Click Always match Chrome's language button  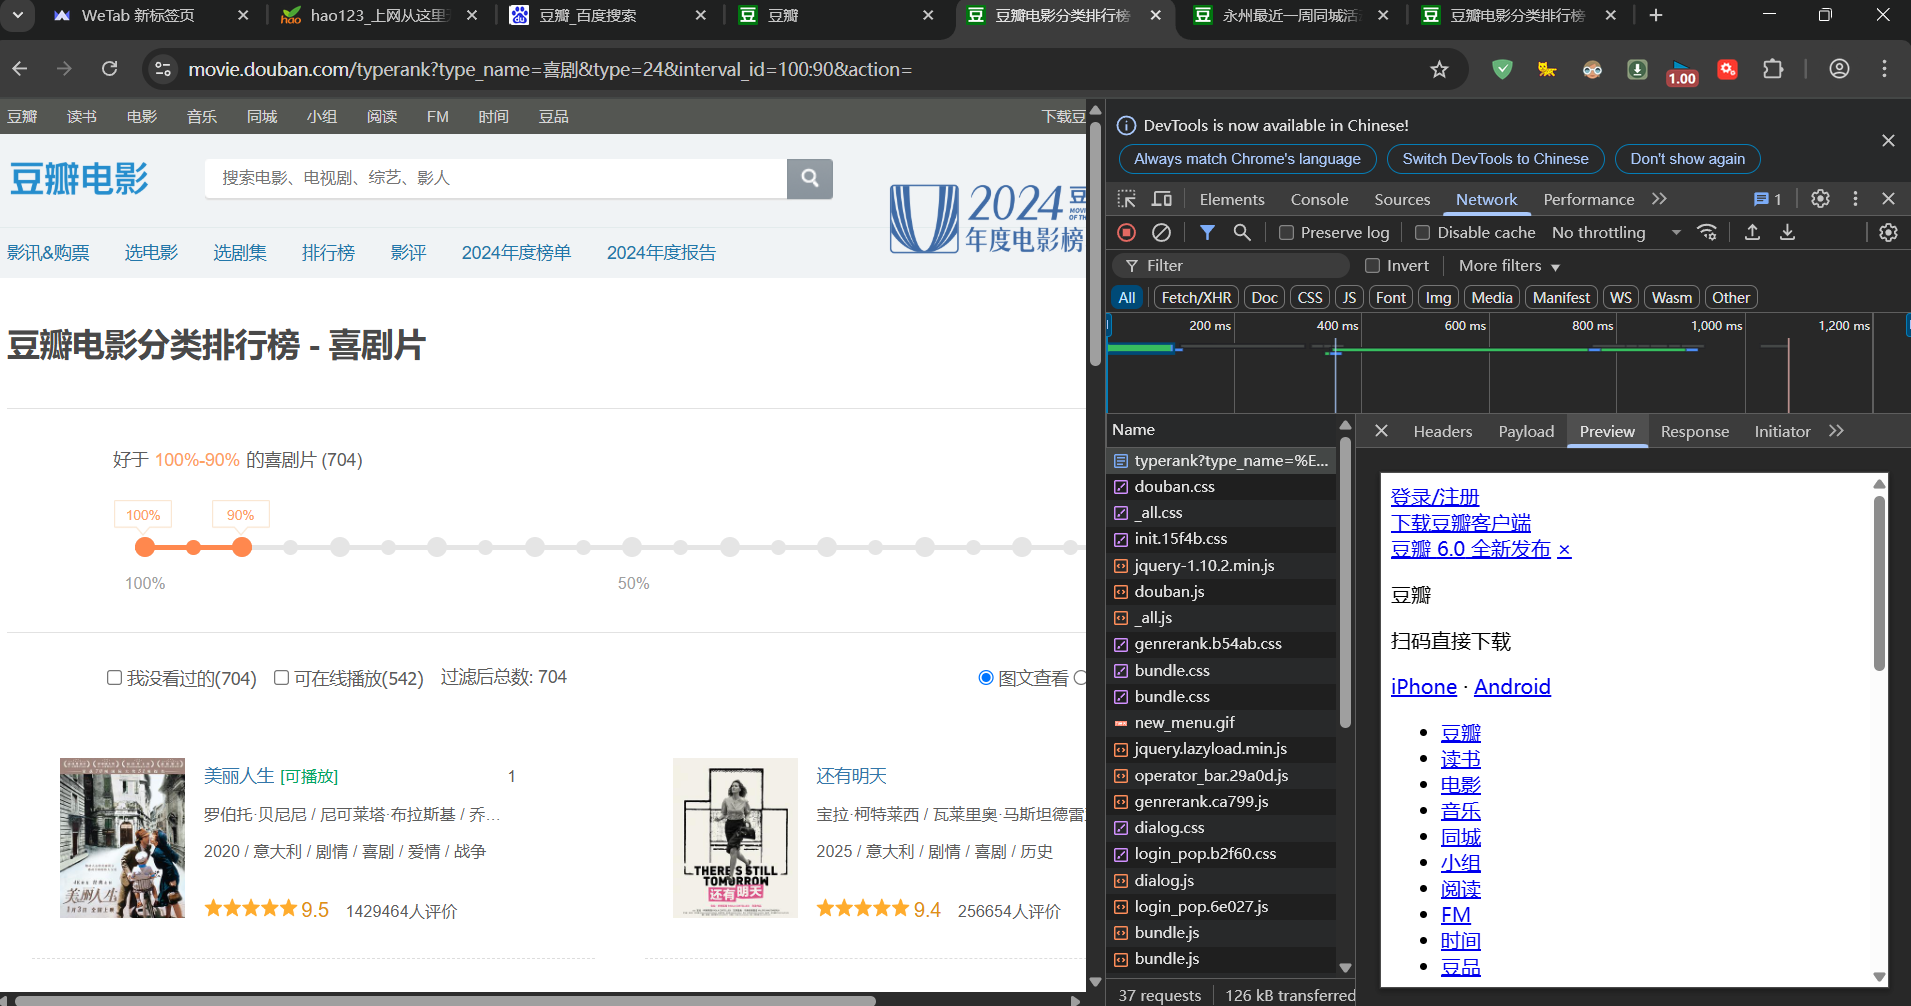click(x=1247, y=159)
